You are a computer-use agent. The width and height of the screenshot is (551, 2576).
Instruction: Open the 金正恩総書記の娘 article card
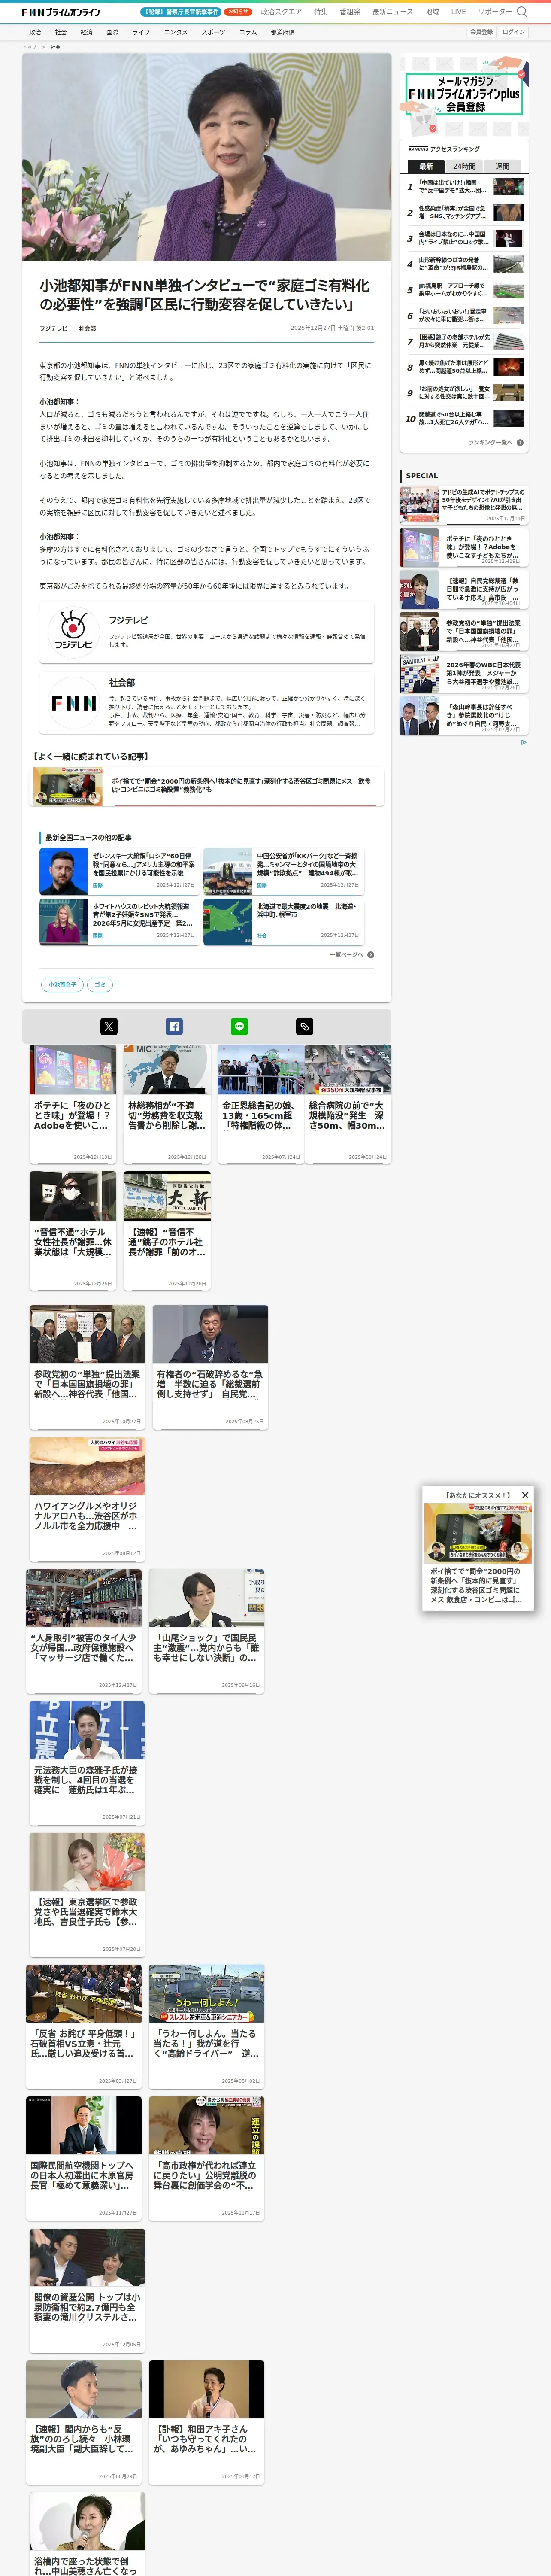[x=261, y=1104]
